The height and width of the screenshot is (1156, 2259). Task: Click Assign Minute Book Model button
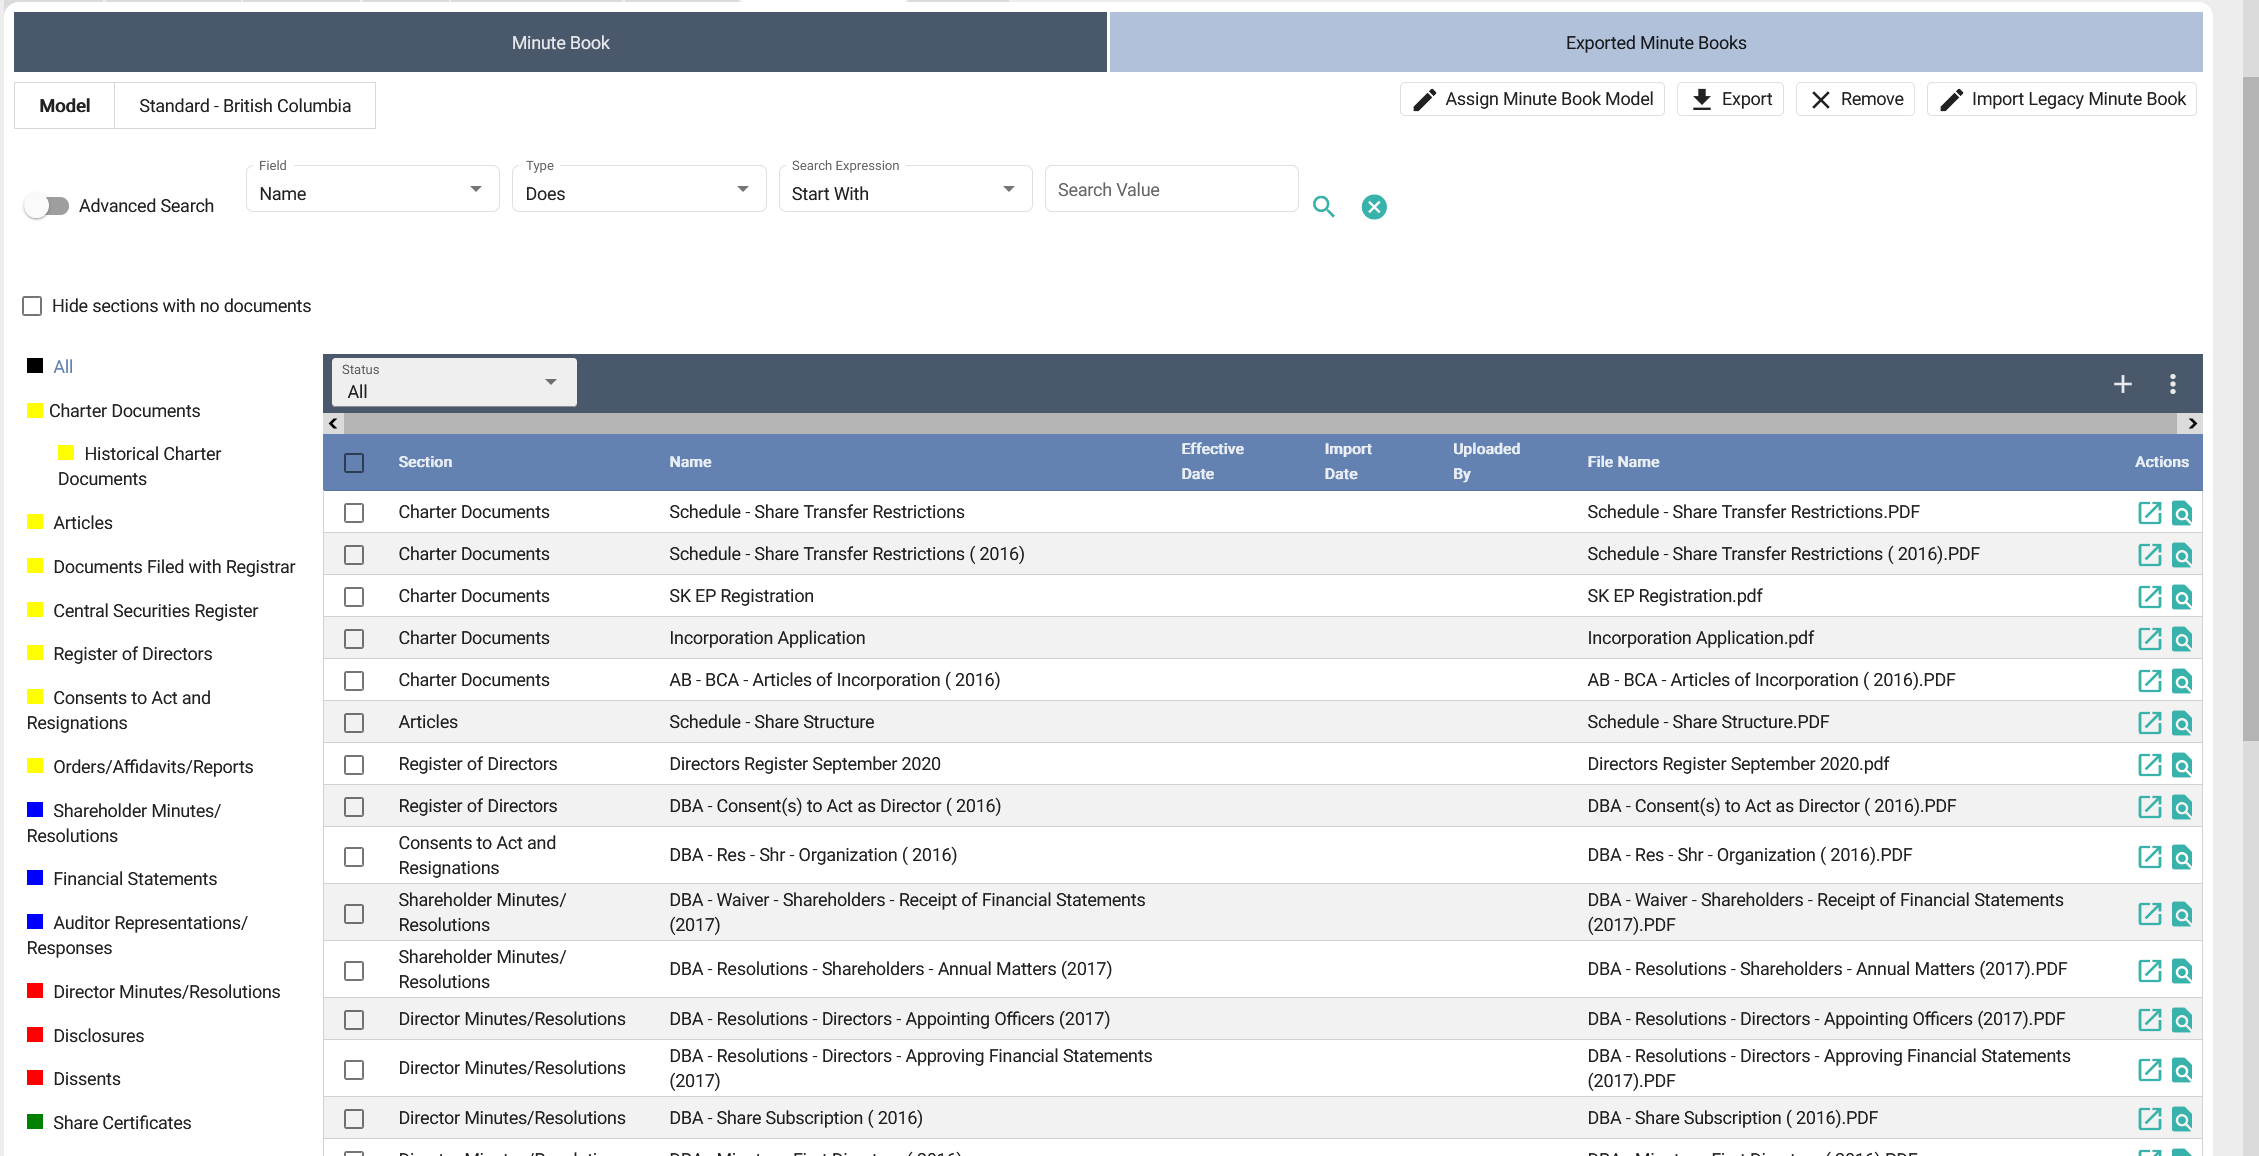[x=1532, y=99]
